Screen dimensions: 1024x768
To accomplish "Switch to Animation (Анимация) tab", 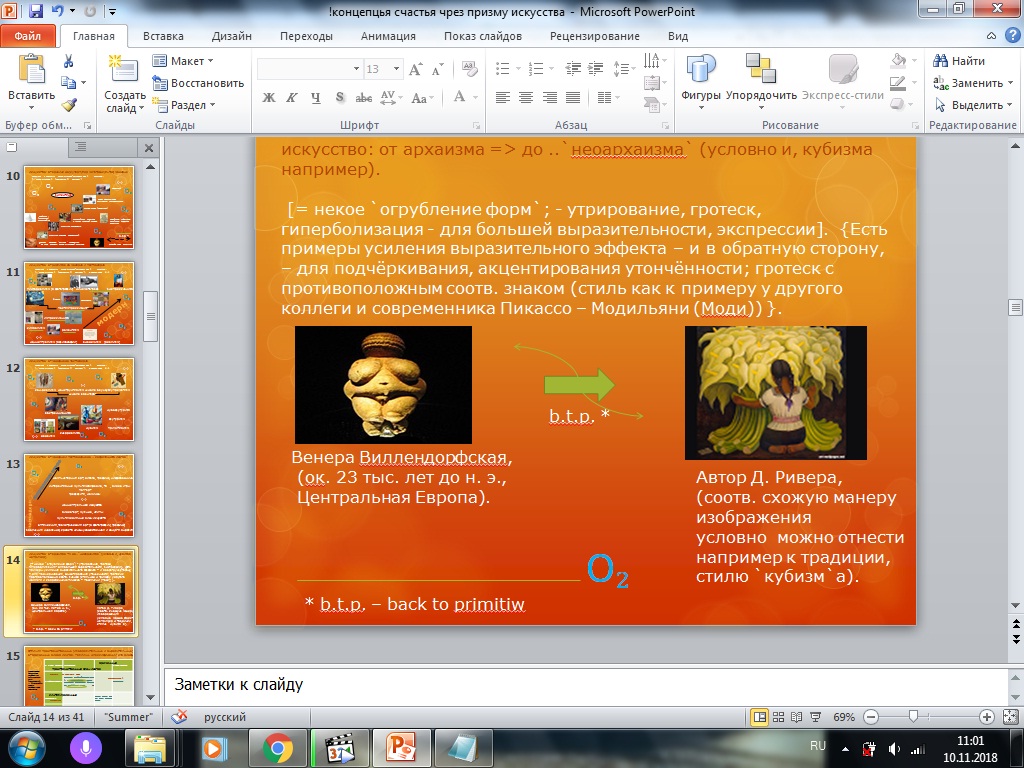I will tap(388, 36).
